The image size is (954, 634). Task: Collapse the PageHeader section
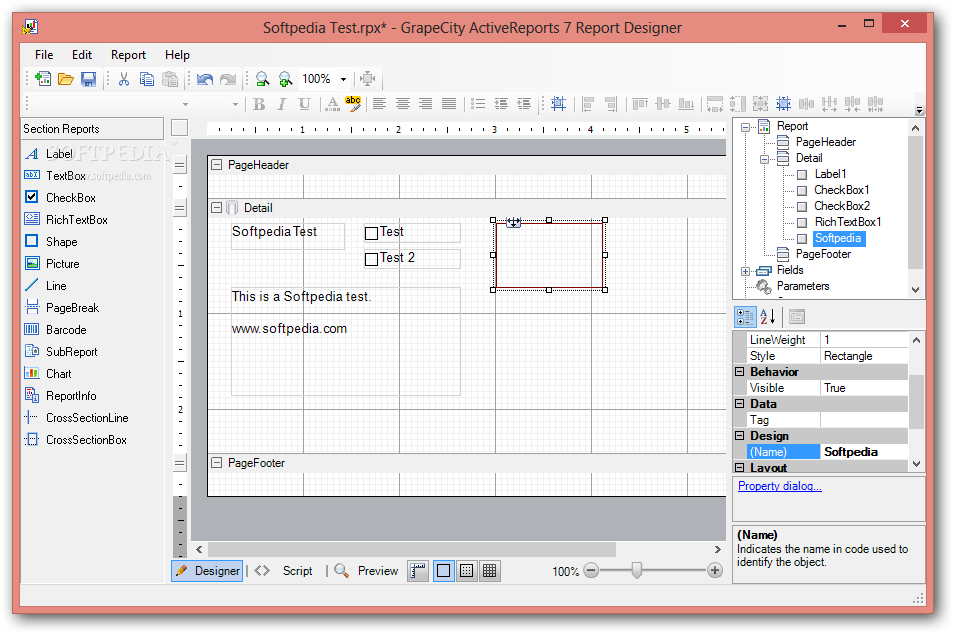click(x=217, y=164)
